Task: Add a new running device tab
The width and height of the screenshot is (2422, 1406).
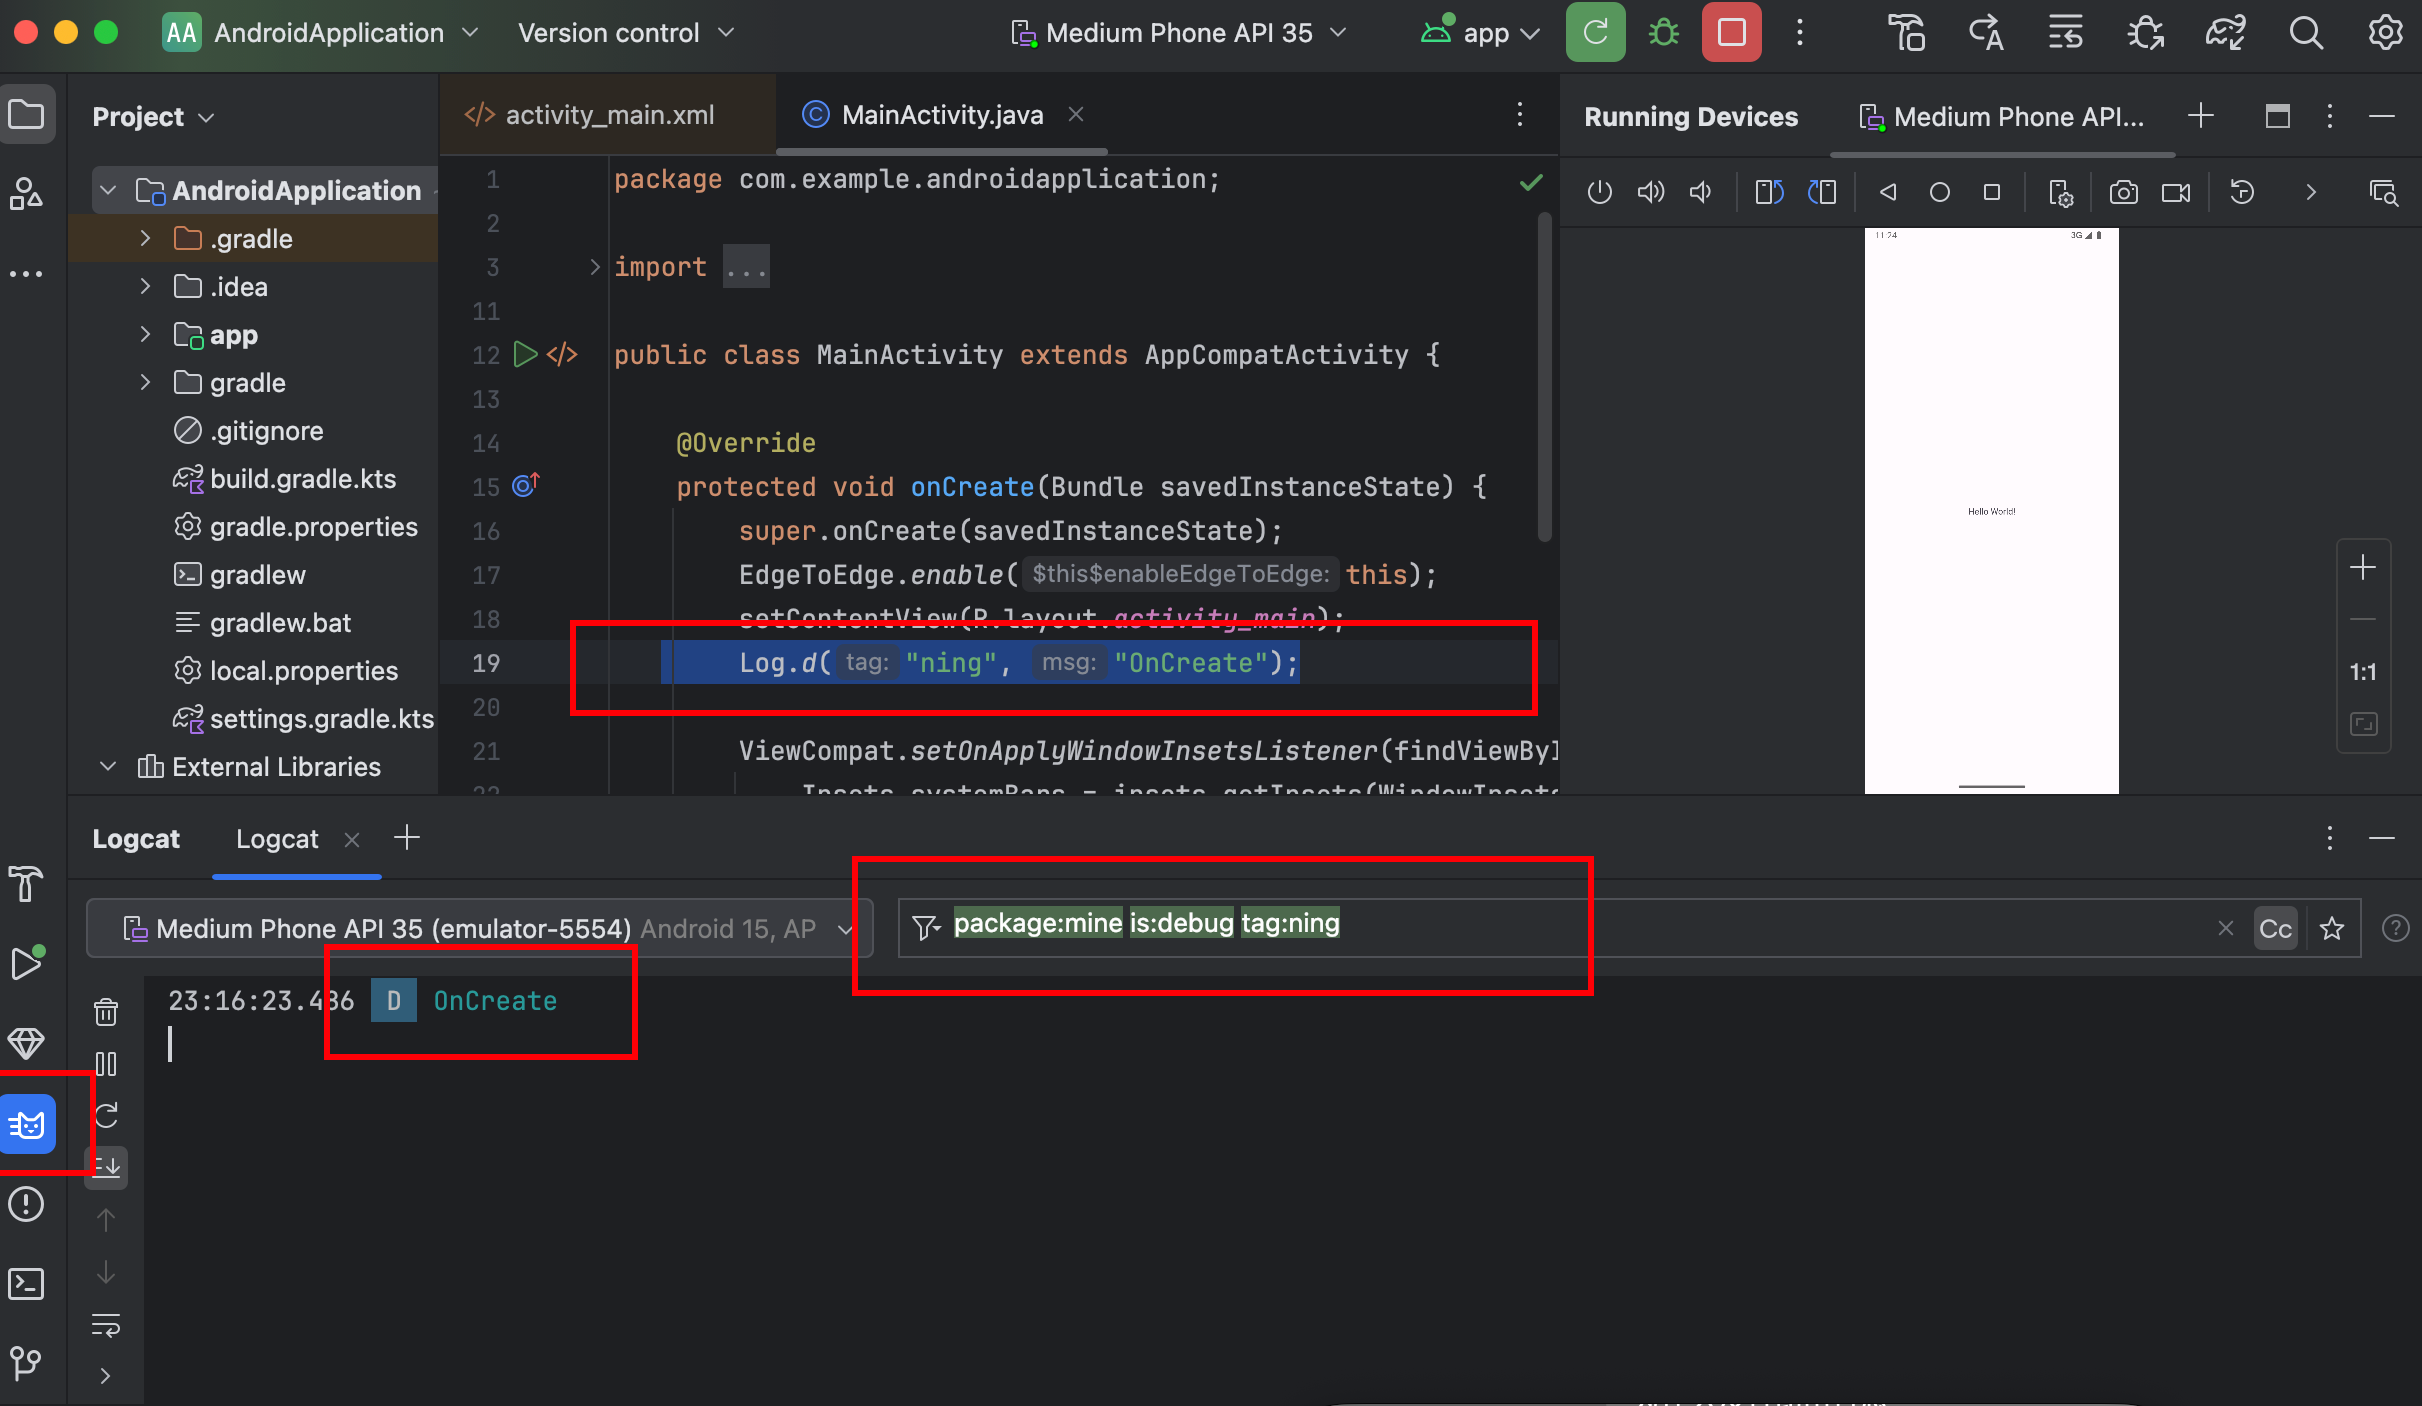Action: coord(2201,116)
